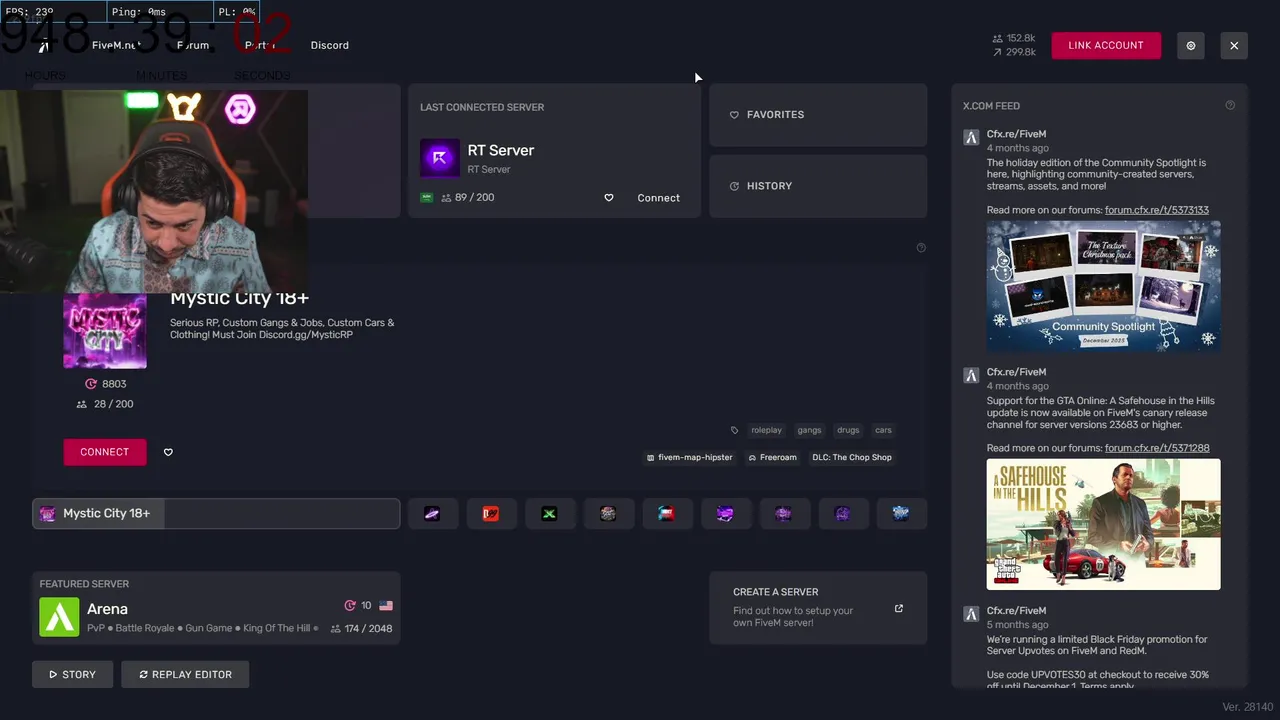
Task: Click the clock icon beside History
Action: pos(734,186)
